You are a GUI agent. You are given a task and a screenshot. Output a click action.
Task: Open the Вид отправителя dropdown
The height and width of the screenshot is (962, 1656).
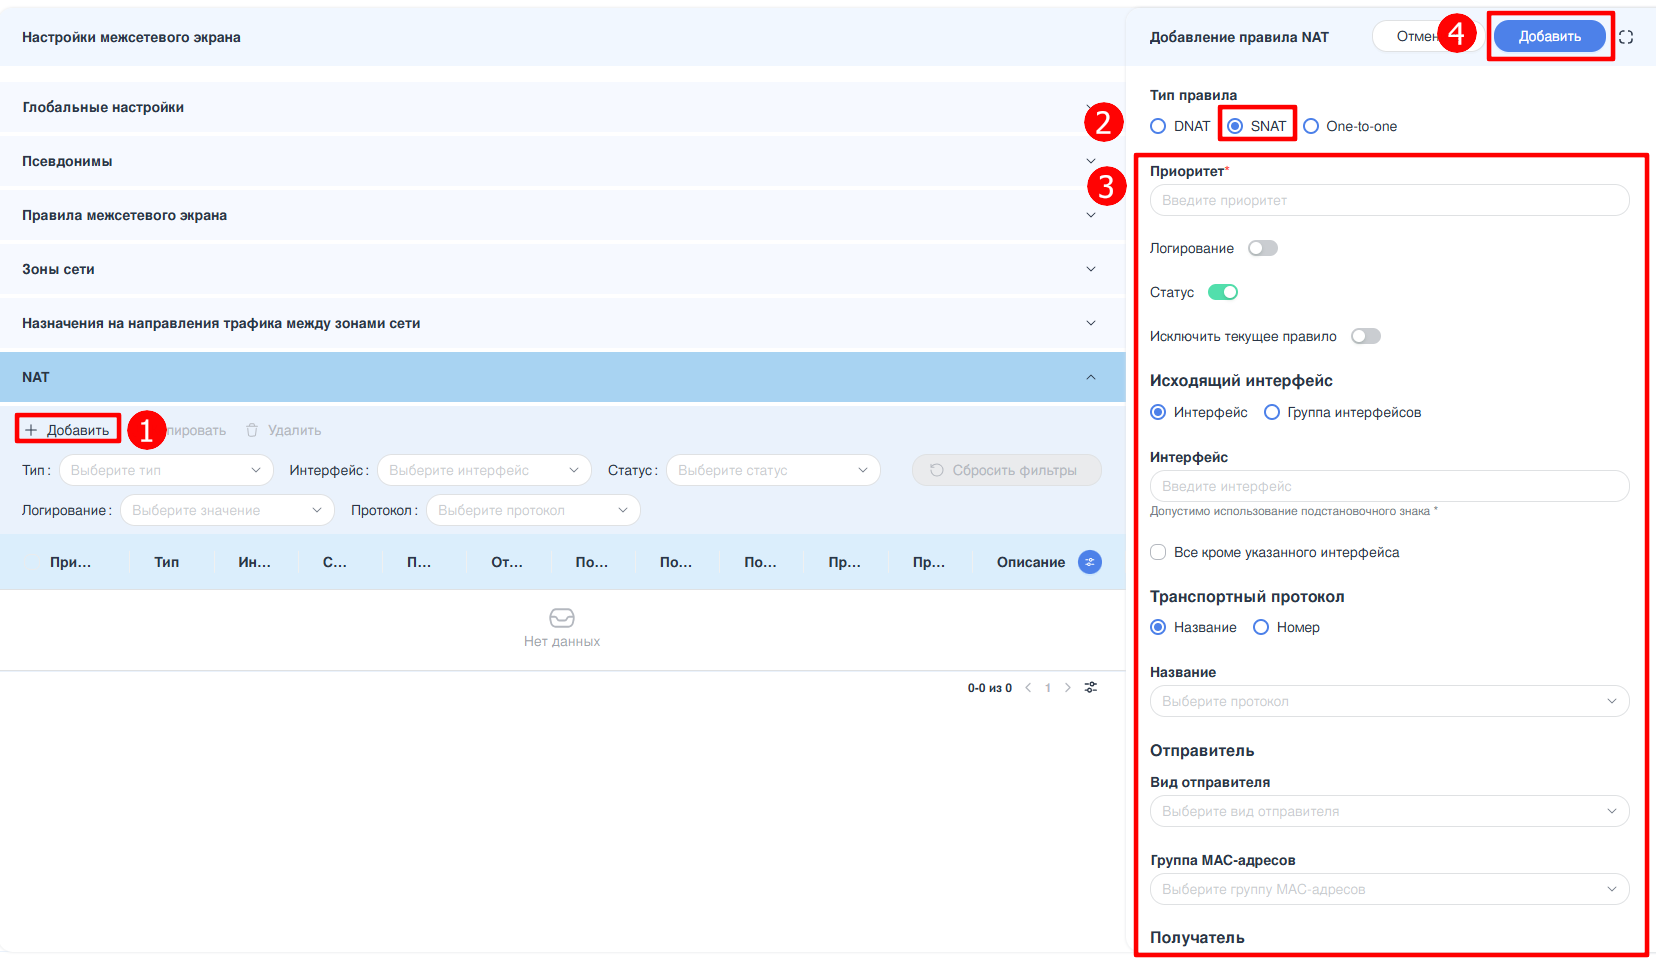point(1388,811)
